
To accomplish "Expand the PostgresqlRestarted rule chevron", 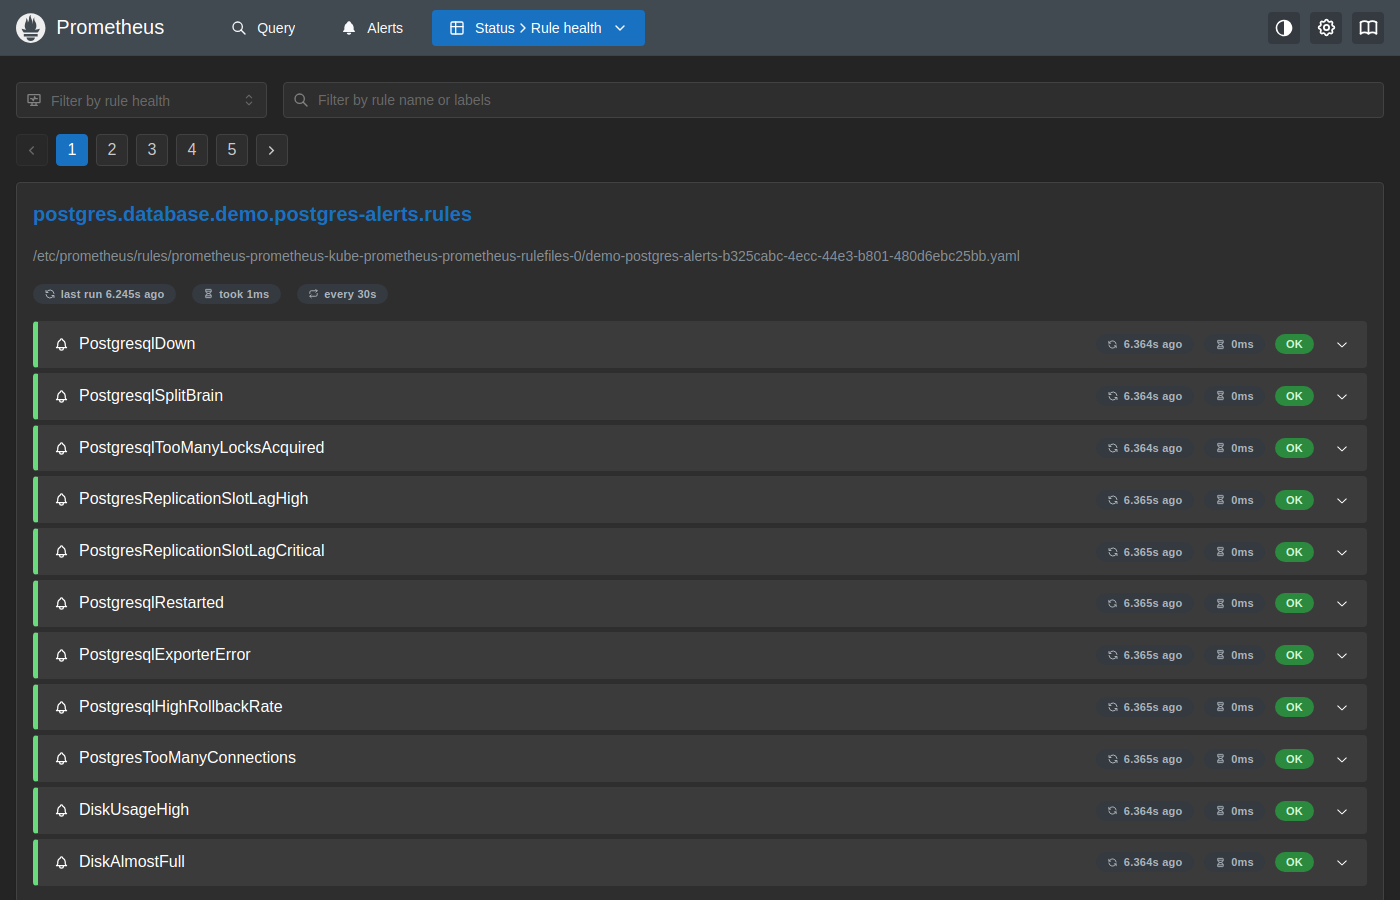I will click(1342, 604).
